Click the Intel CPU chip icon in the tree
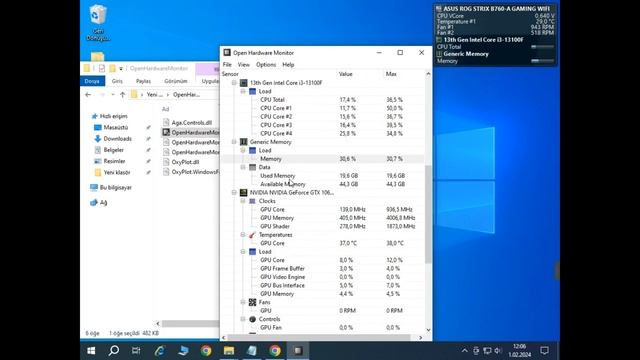This screenshot has height=360, width=640. click(x=244, y=83)
